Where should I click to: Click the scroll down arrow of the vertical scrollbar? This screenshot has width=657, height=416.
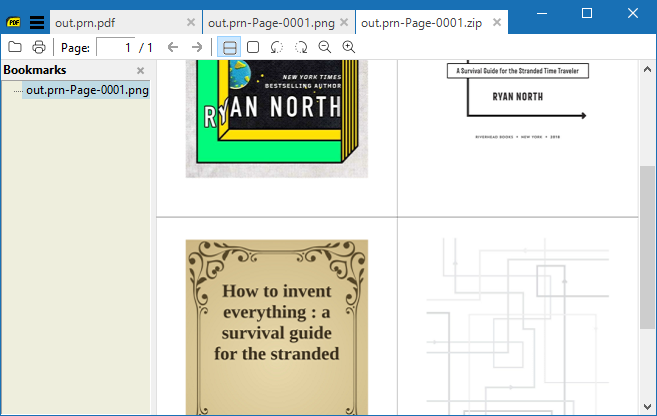tap(647, 407)
